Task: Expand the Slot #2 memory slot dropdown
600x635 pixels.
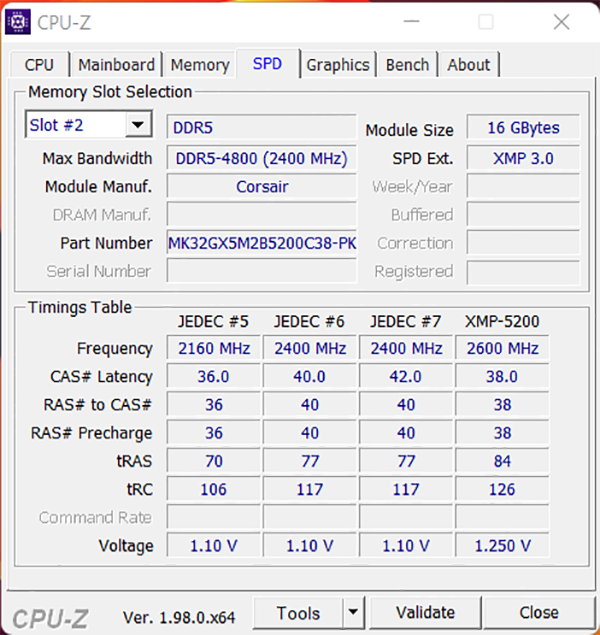Action: (138, 125)
